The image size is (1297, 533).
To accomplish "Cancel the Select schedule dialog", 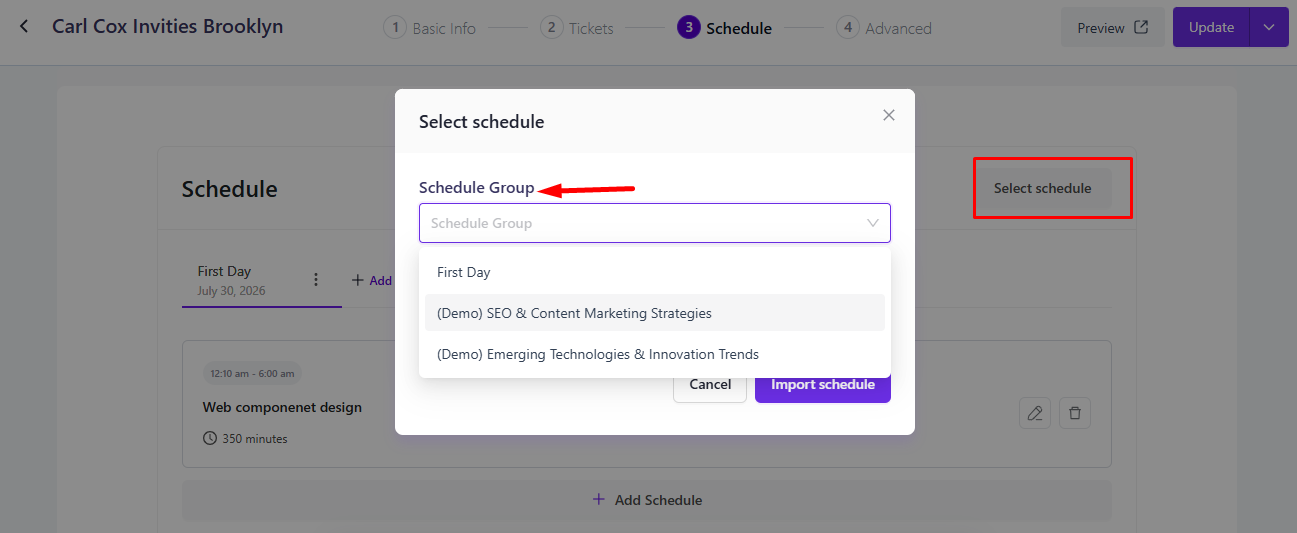I will point(710,384).
